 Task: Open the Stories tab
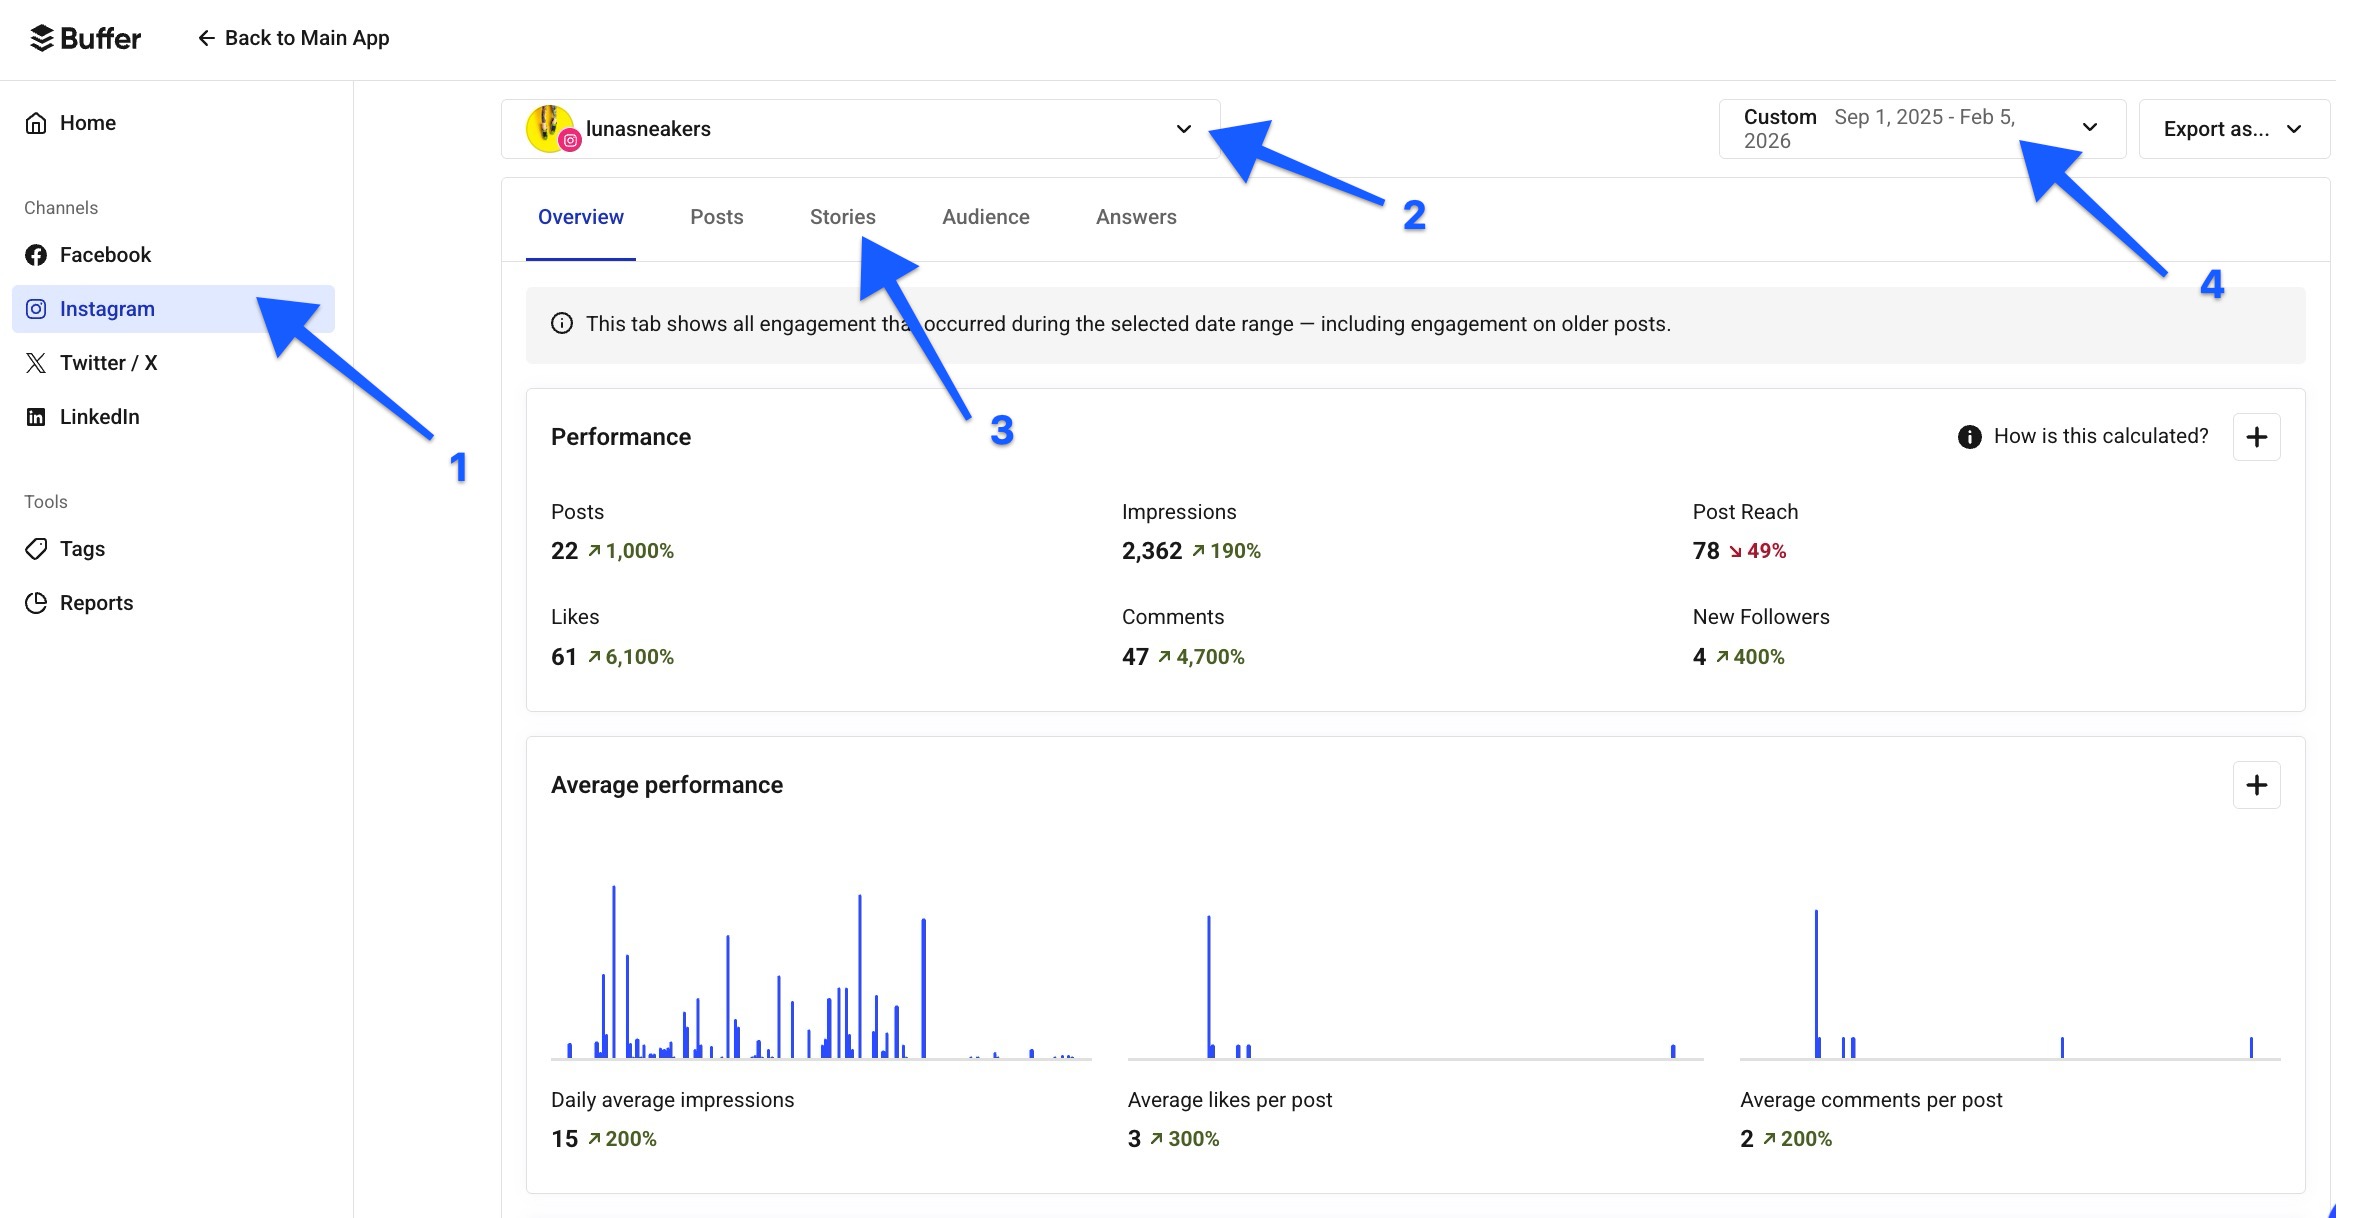click(x=842, y=216)
